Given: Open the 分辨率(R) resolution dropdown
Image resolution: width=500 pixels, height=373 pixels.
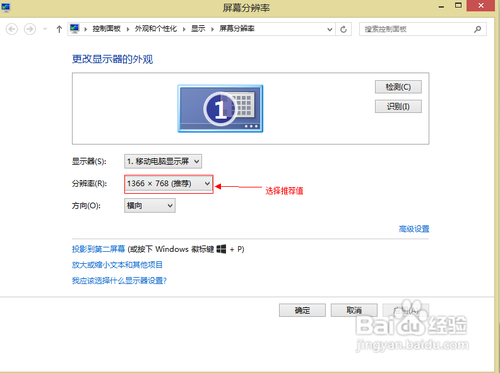Looking at the screenshot, I should pos(169,184).
